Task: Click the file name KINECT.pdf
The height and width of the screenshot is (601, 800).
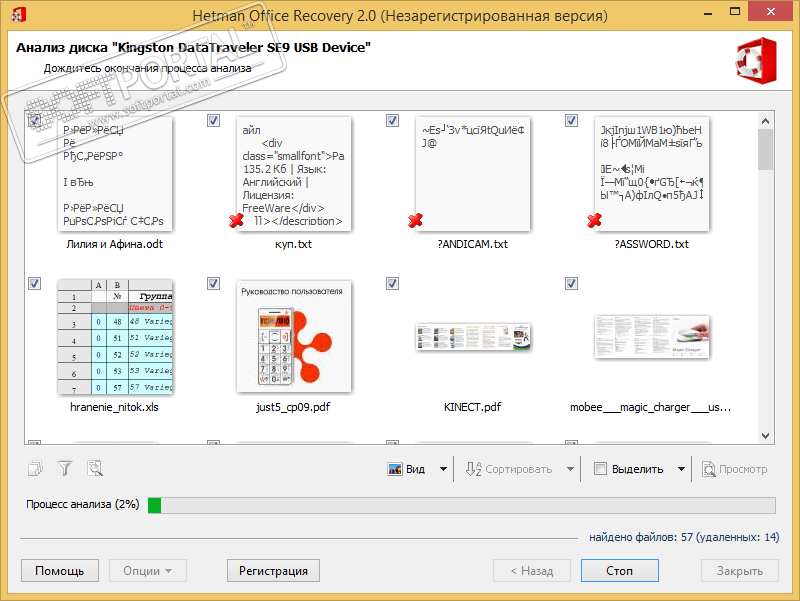Action: 472,407
